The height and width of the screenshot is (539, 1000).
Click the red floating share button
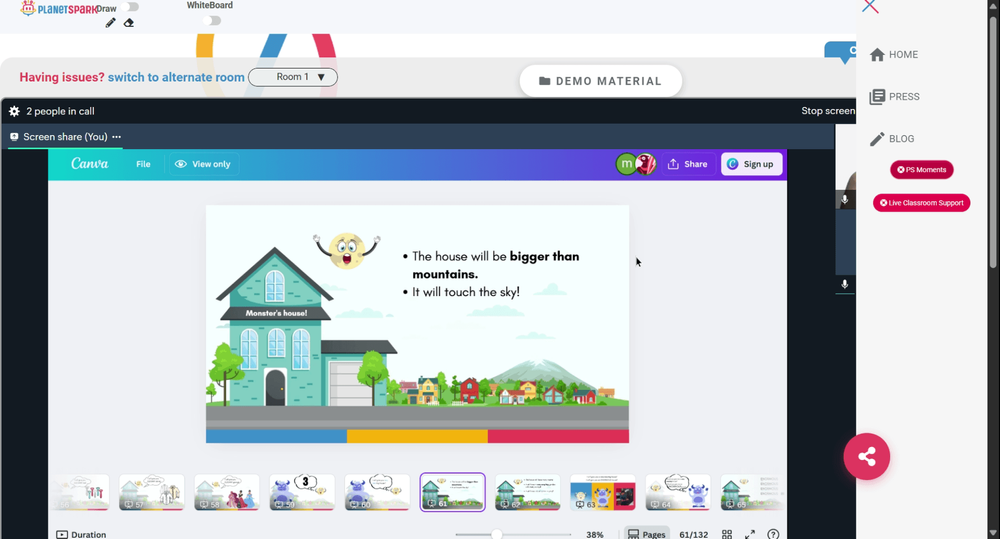click(866, 457)
